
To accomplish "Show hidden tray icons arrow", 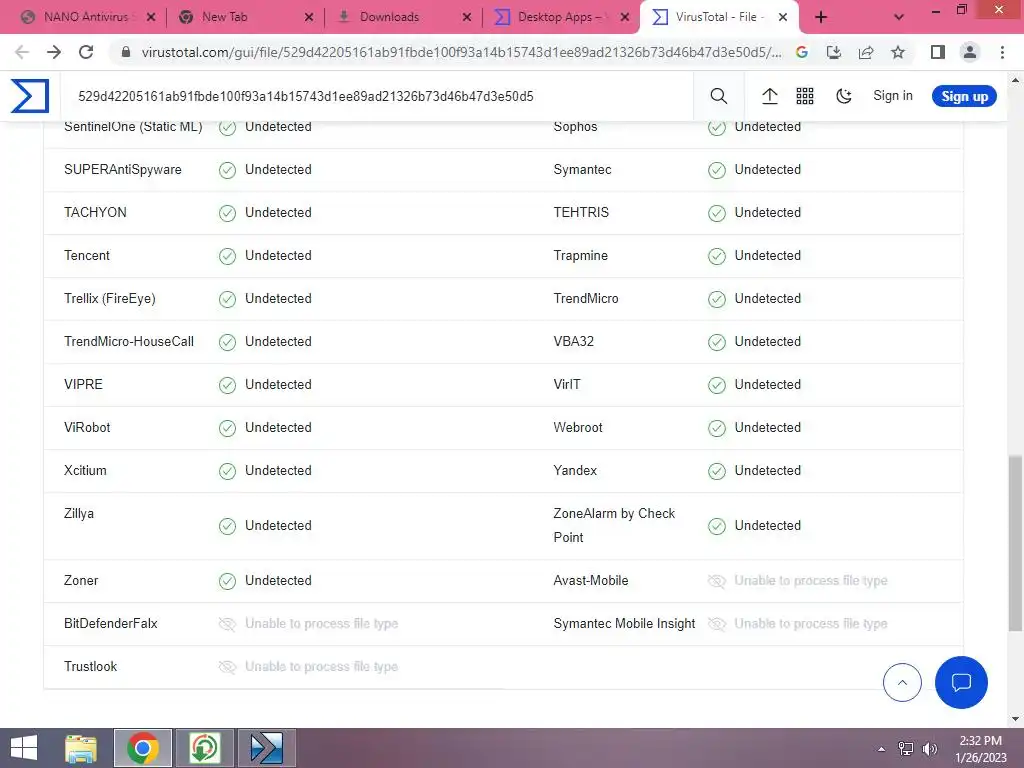I will point(882,749).
